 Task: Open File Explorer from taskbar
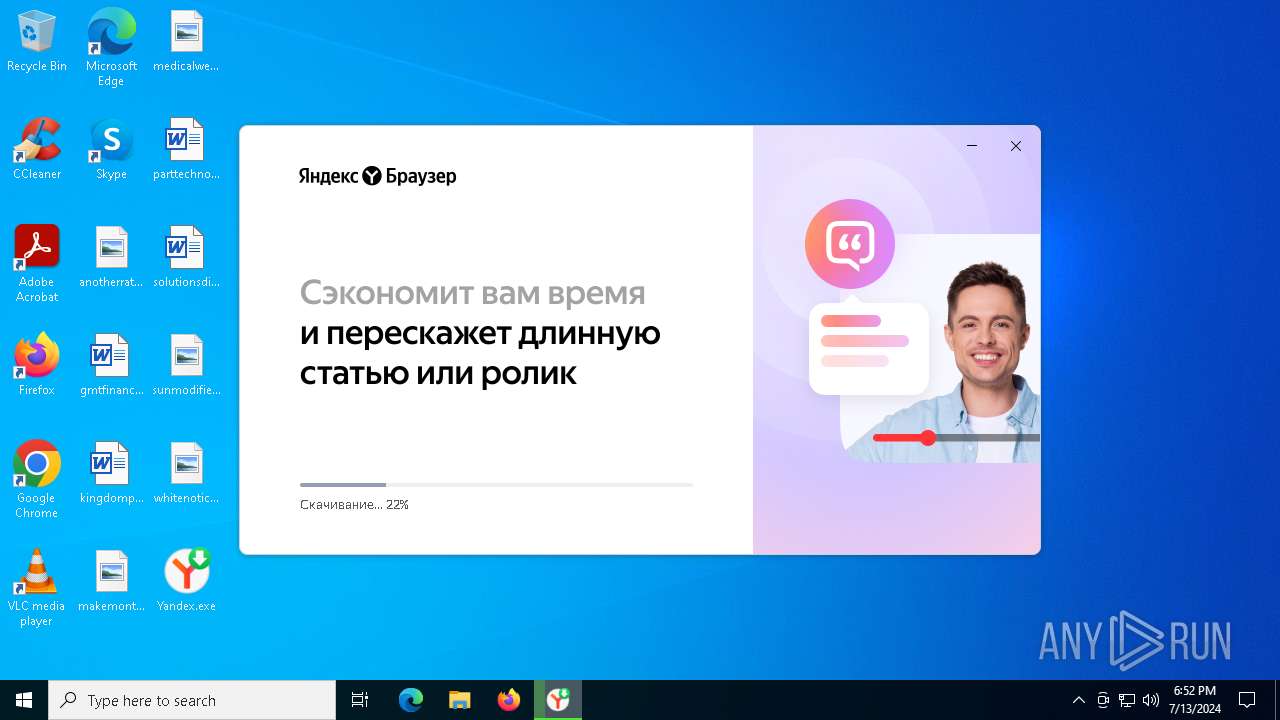459,700
